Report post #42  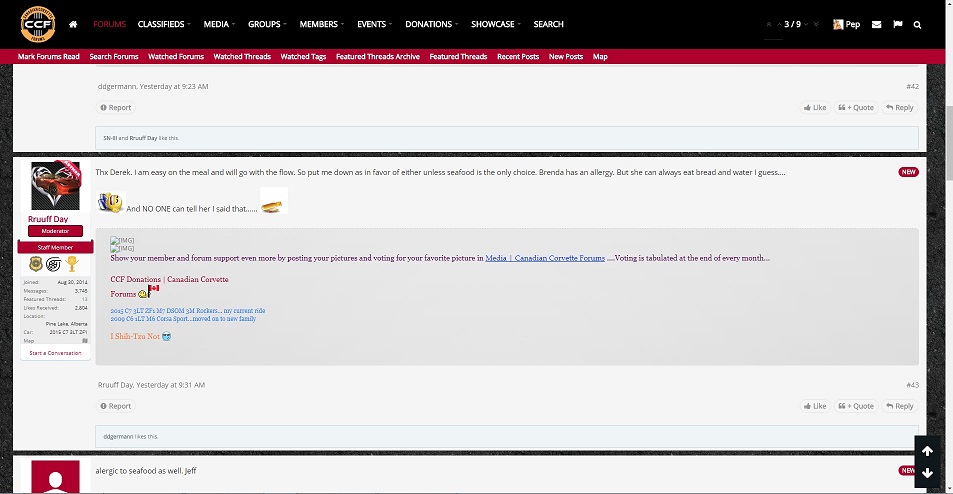(x=115, y=107)
